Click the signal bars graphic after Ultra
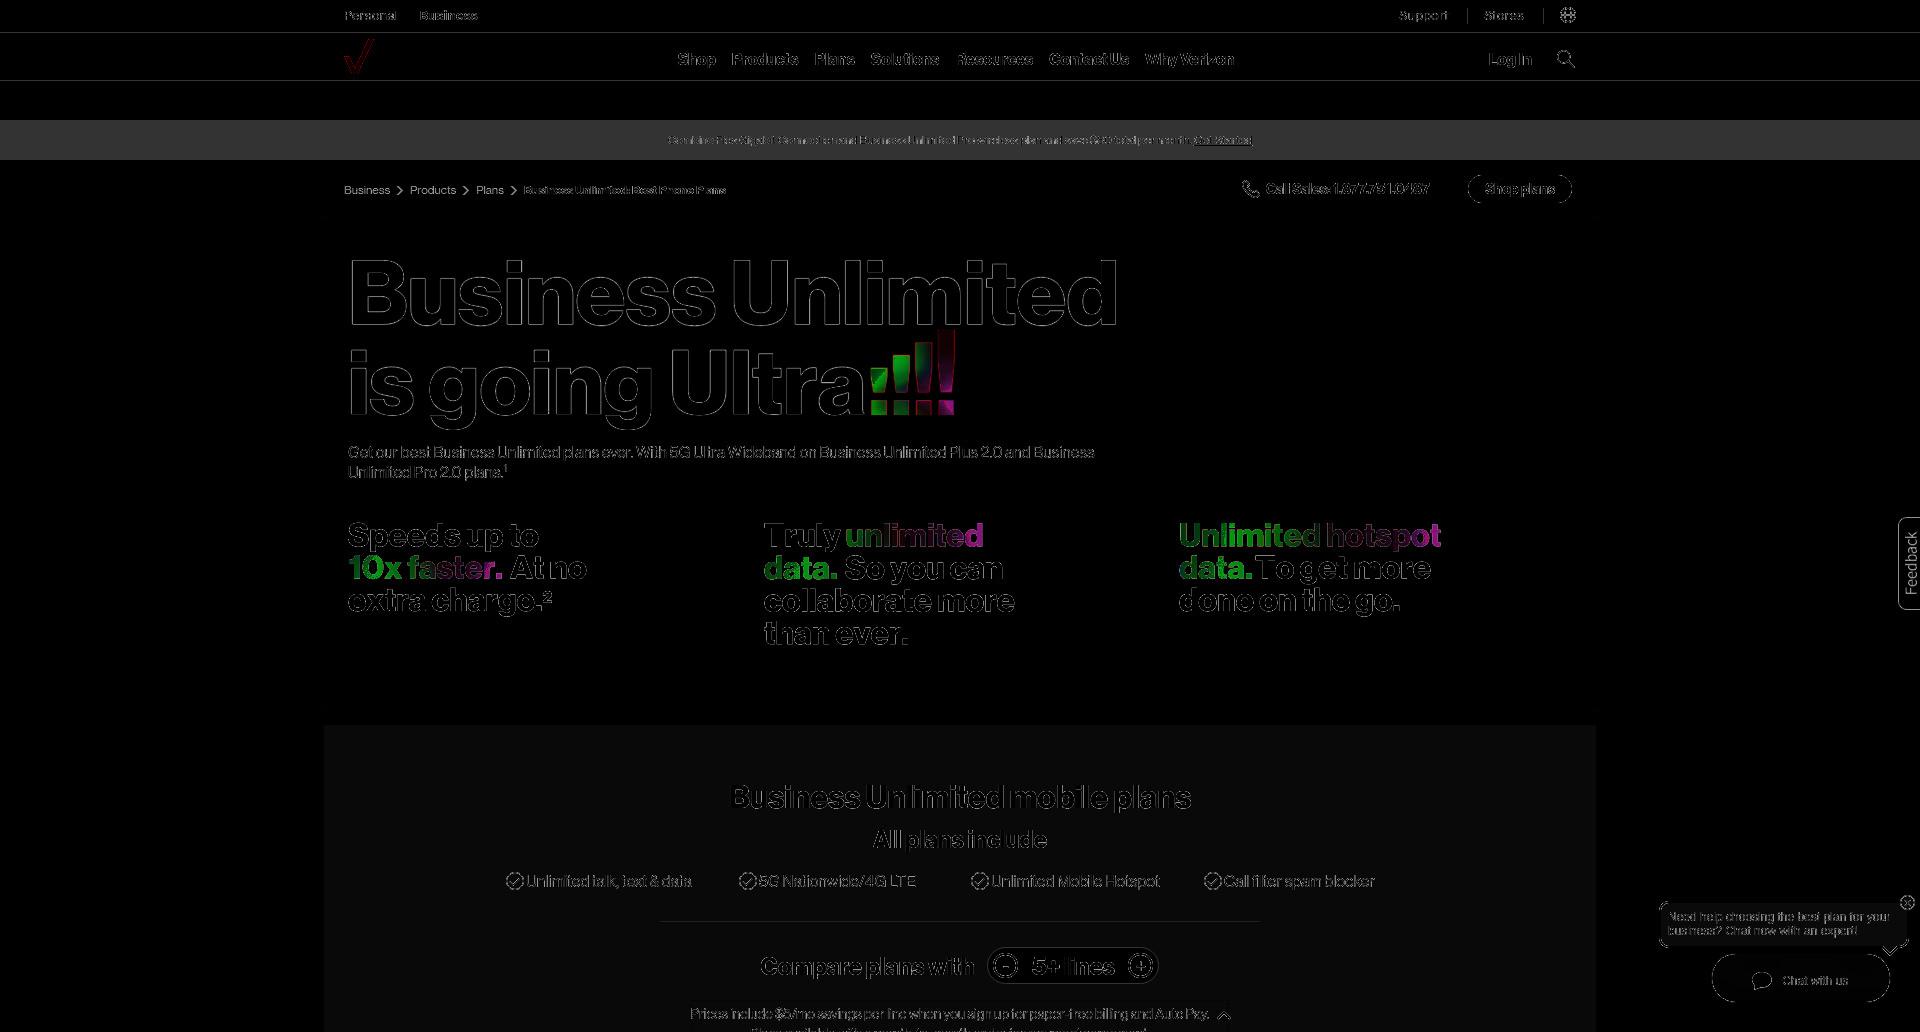This screenshot has height=1032, width=1920. point(913,373)
